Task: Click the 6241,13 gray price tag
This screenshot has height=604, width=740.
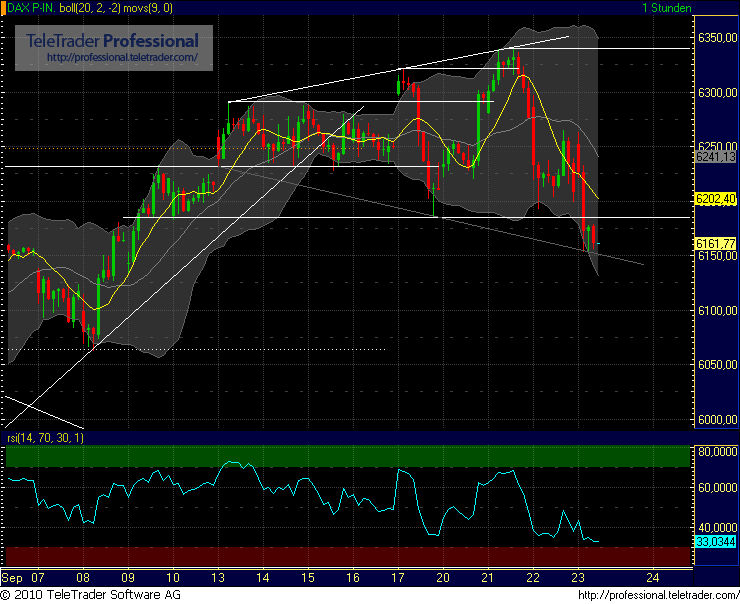Action: coord(716,157)
